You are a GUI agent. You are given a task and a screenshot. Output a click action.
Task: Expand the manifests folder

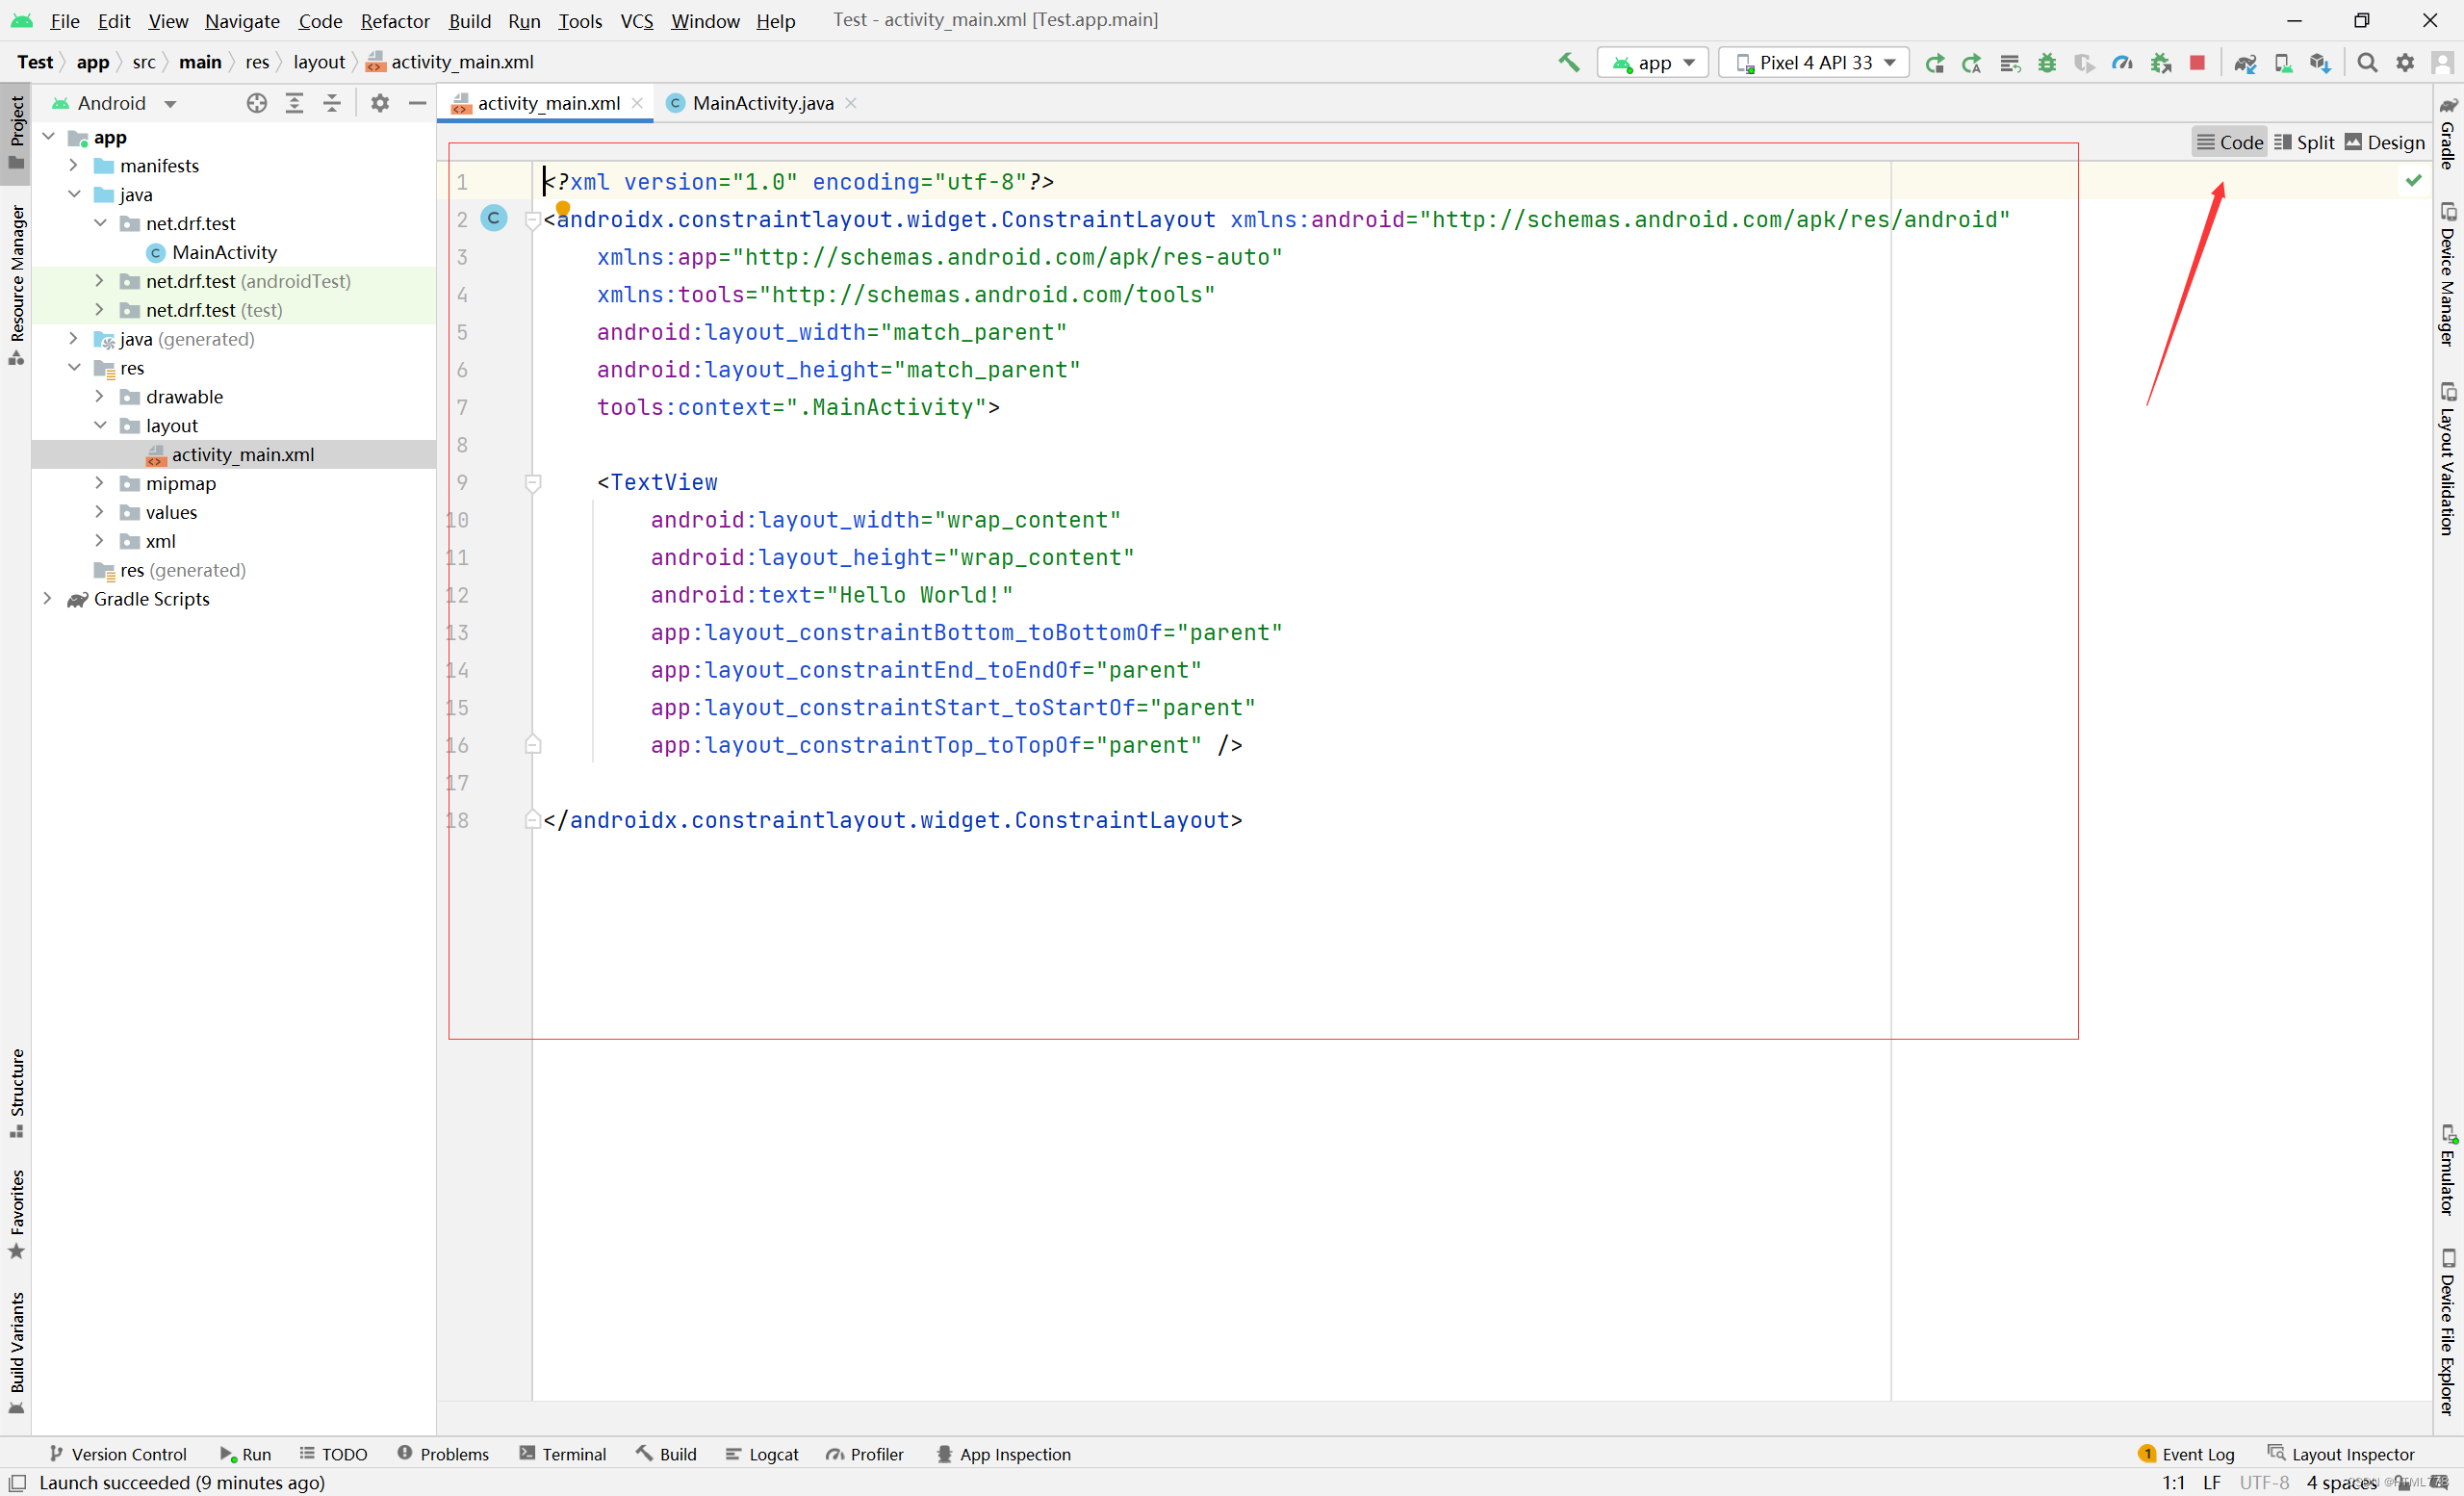(x=73, y=165)
